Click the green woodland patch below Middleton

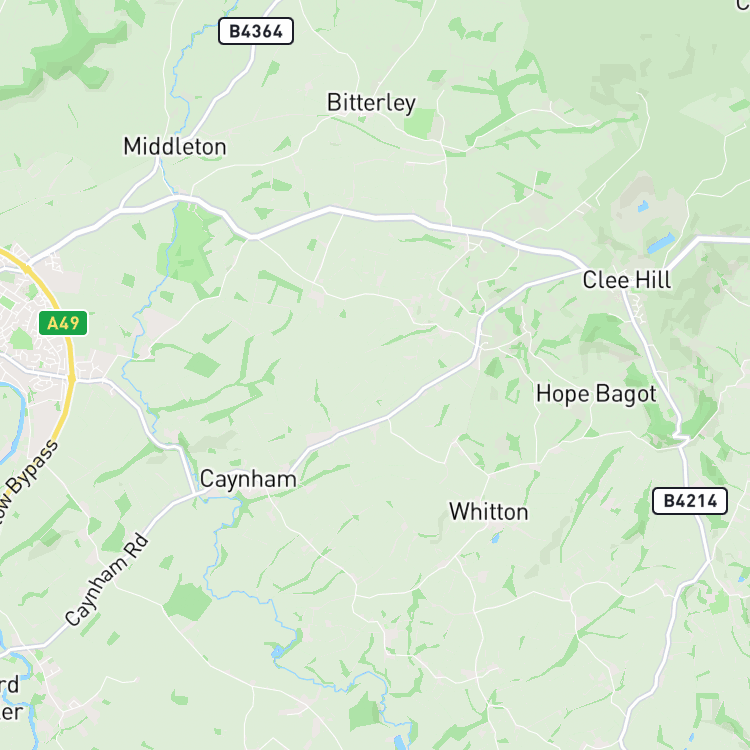188,249
